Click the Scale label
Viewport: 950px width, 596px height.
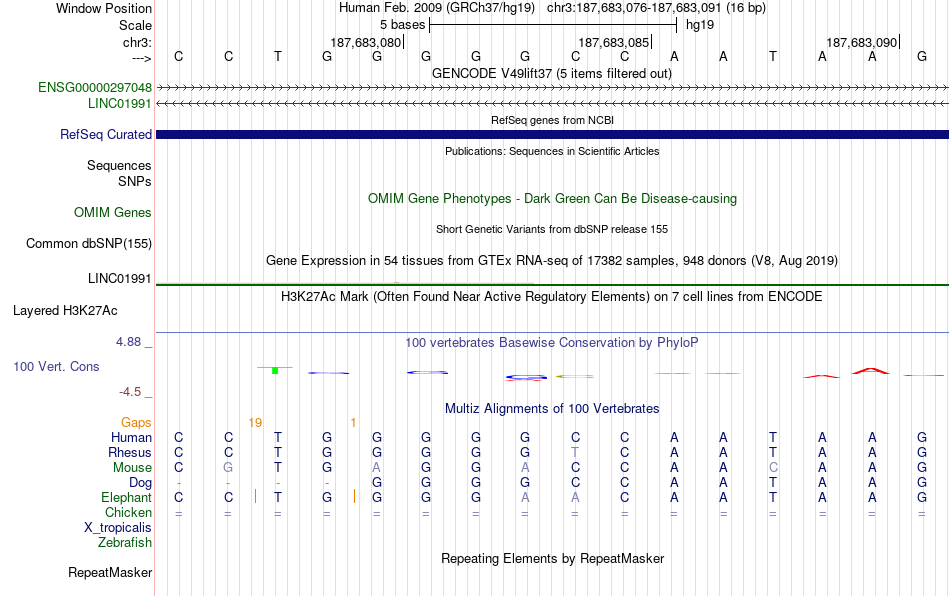135,25
